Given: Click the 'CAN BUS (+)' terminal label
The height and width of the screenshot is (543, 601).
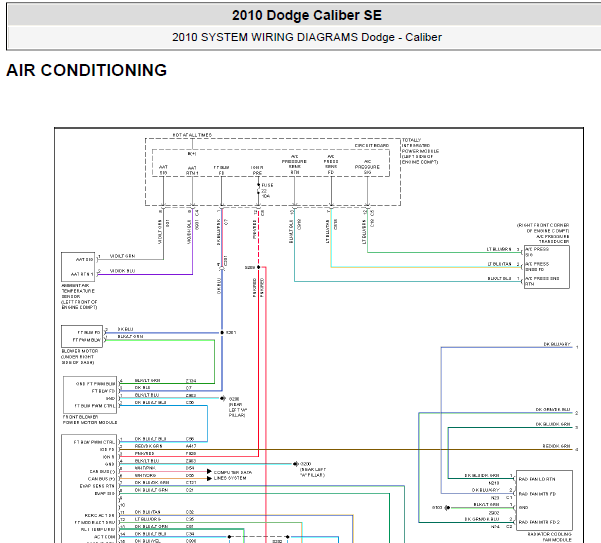Looking at the screenshot, I should tap(101, 479).
